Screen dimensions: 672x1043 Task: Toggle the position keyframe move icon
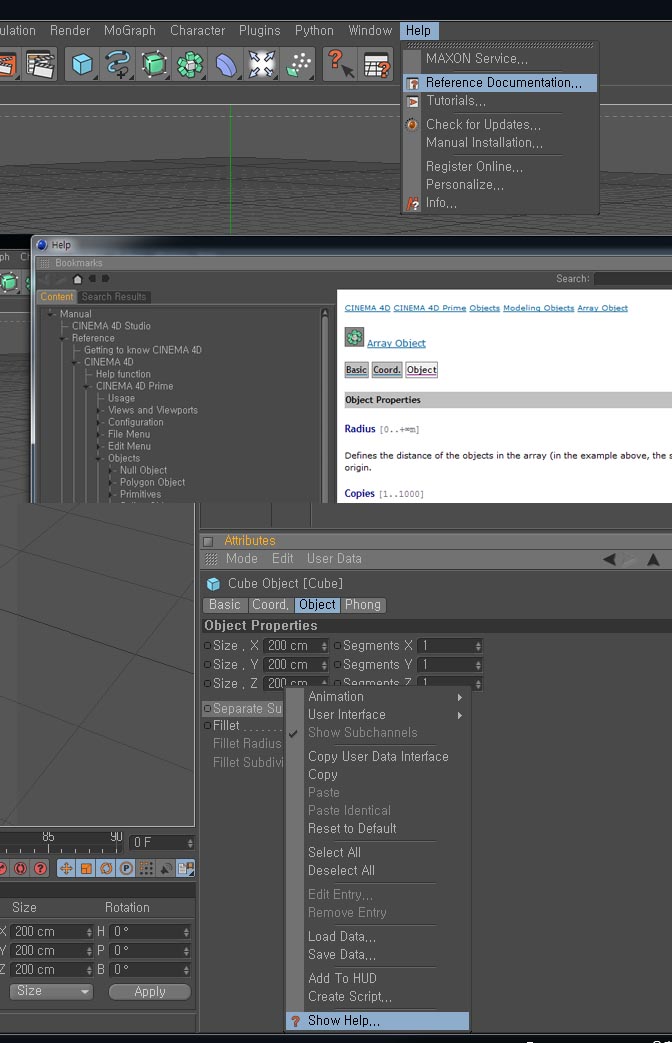click(x=66, y=868)
